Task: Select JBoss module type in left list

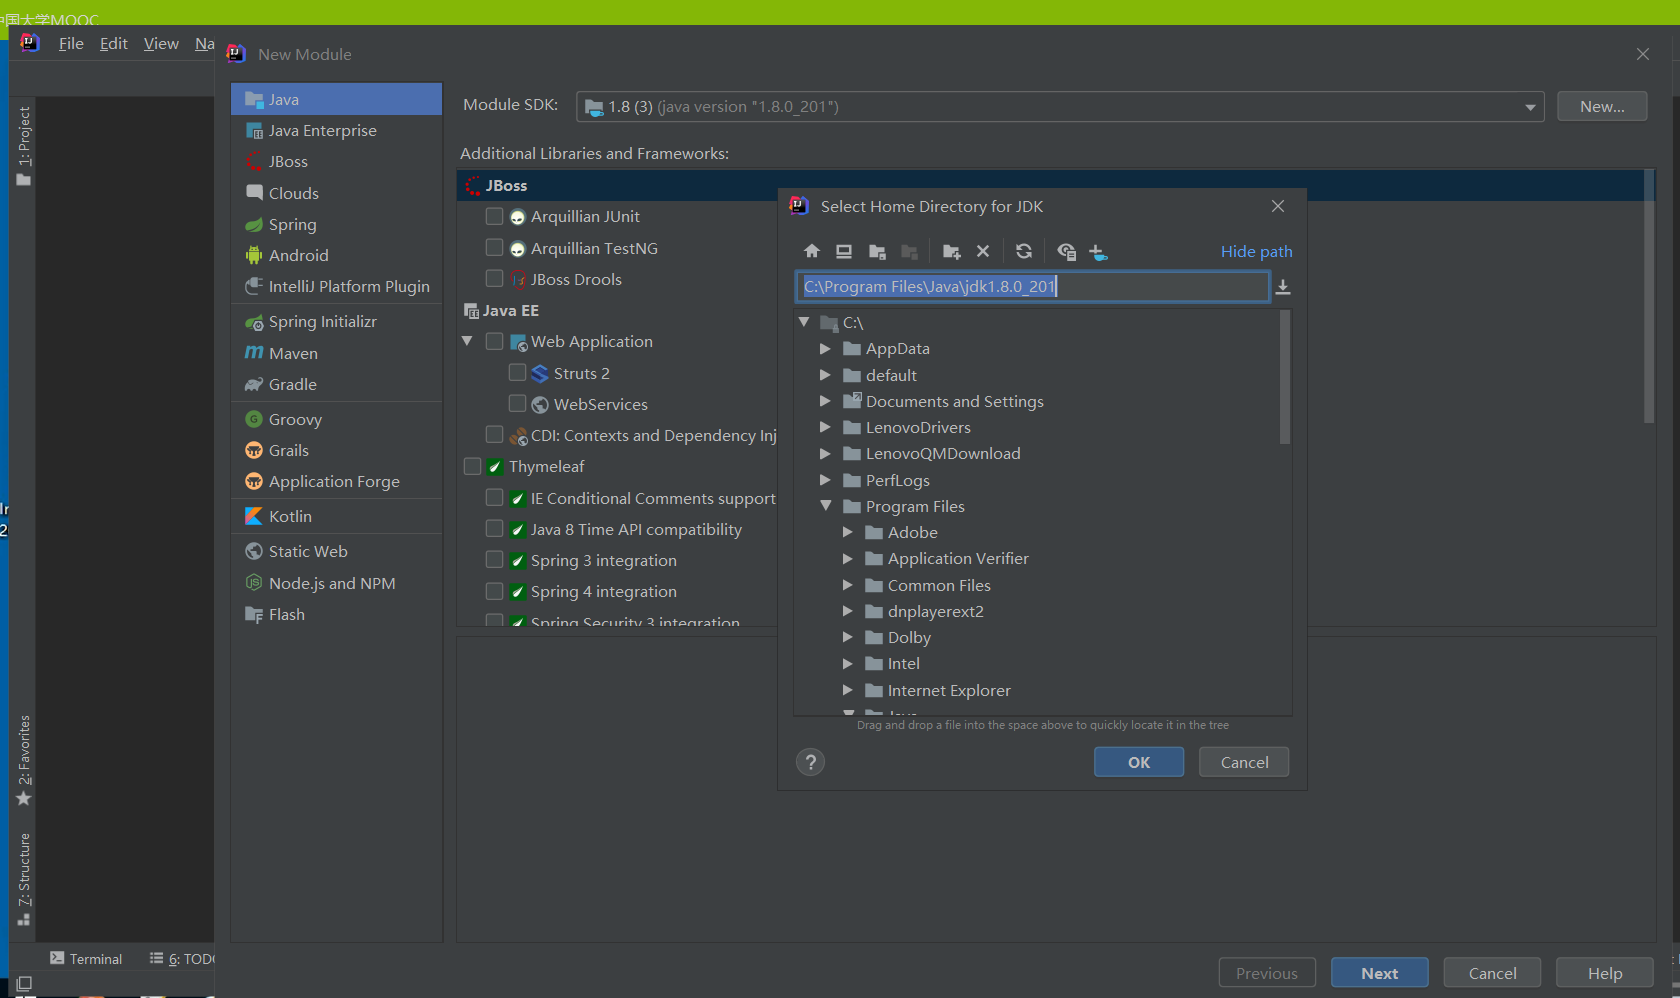Action: (336, 161)
